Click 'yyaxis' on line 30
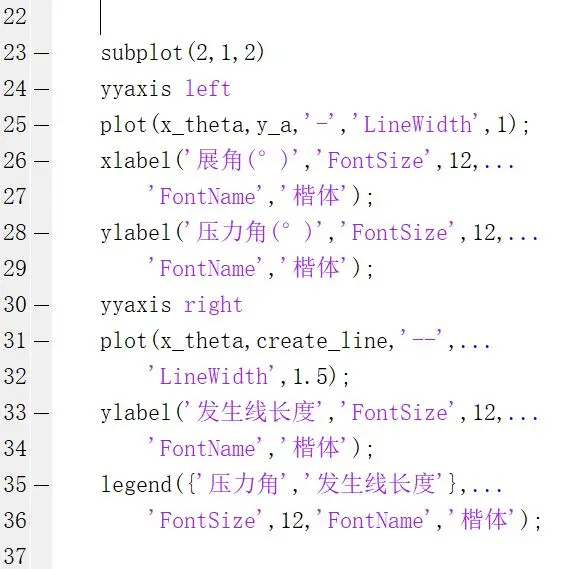581x569 pixels. point(136,306)
